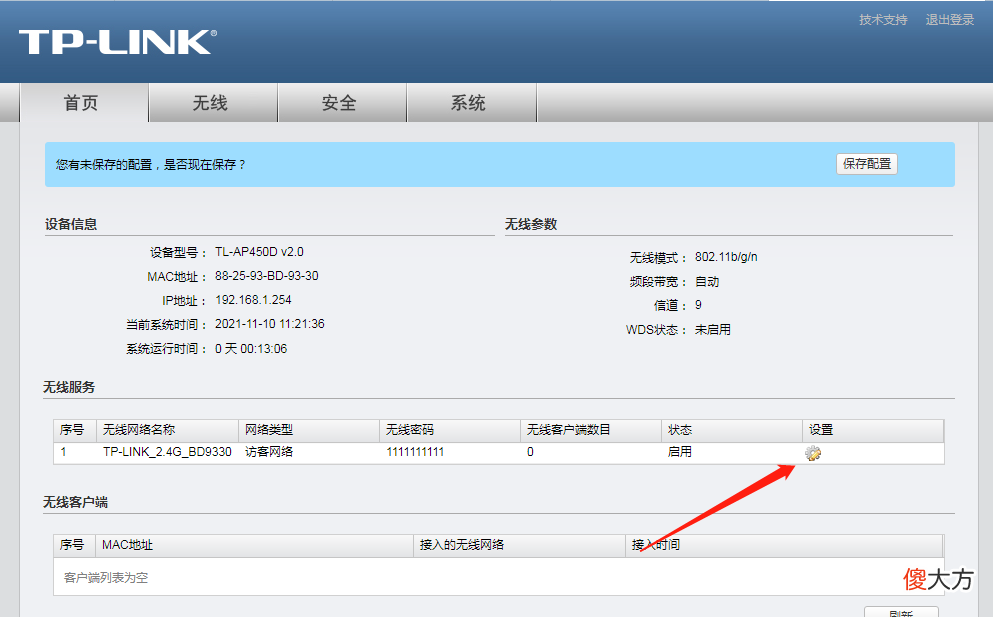Click the uptime value 0 天 00:13:06
Image resolution: width=993 pixels, height=617 pixels.
[251, 348]
